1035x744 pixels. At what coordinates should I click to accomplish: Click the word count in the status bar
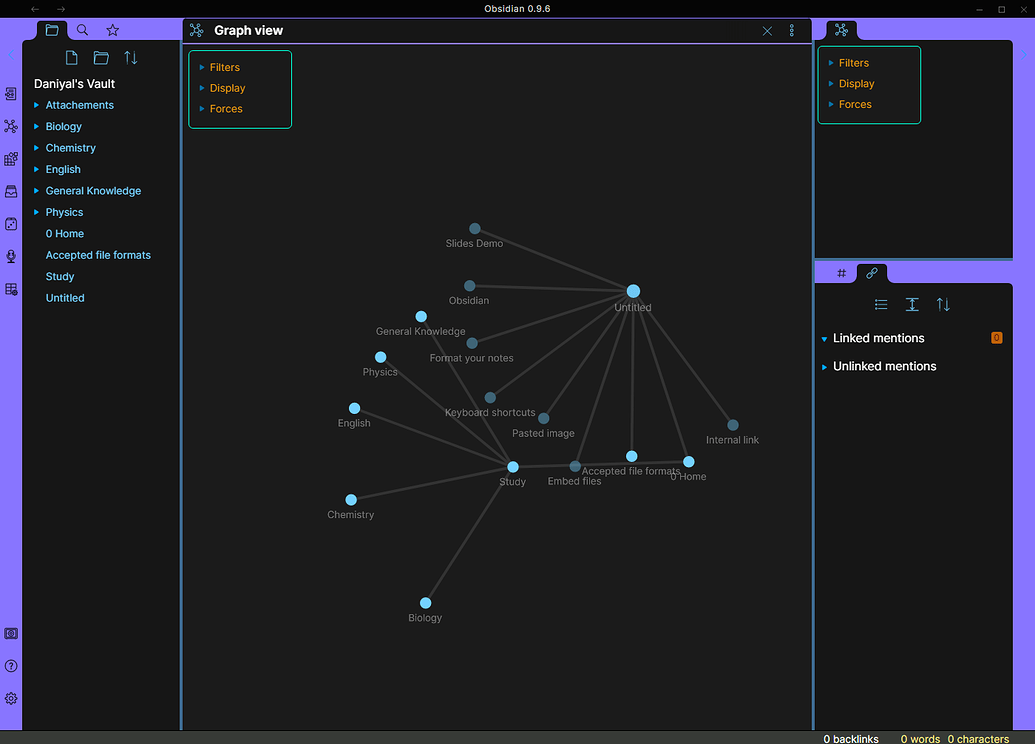(x=920, y=739)
